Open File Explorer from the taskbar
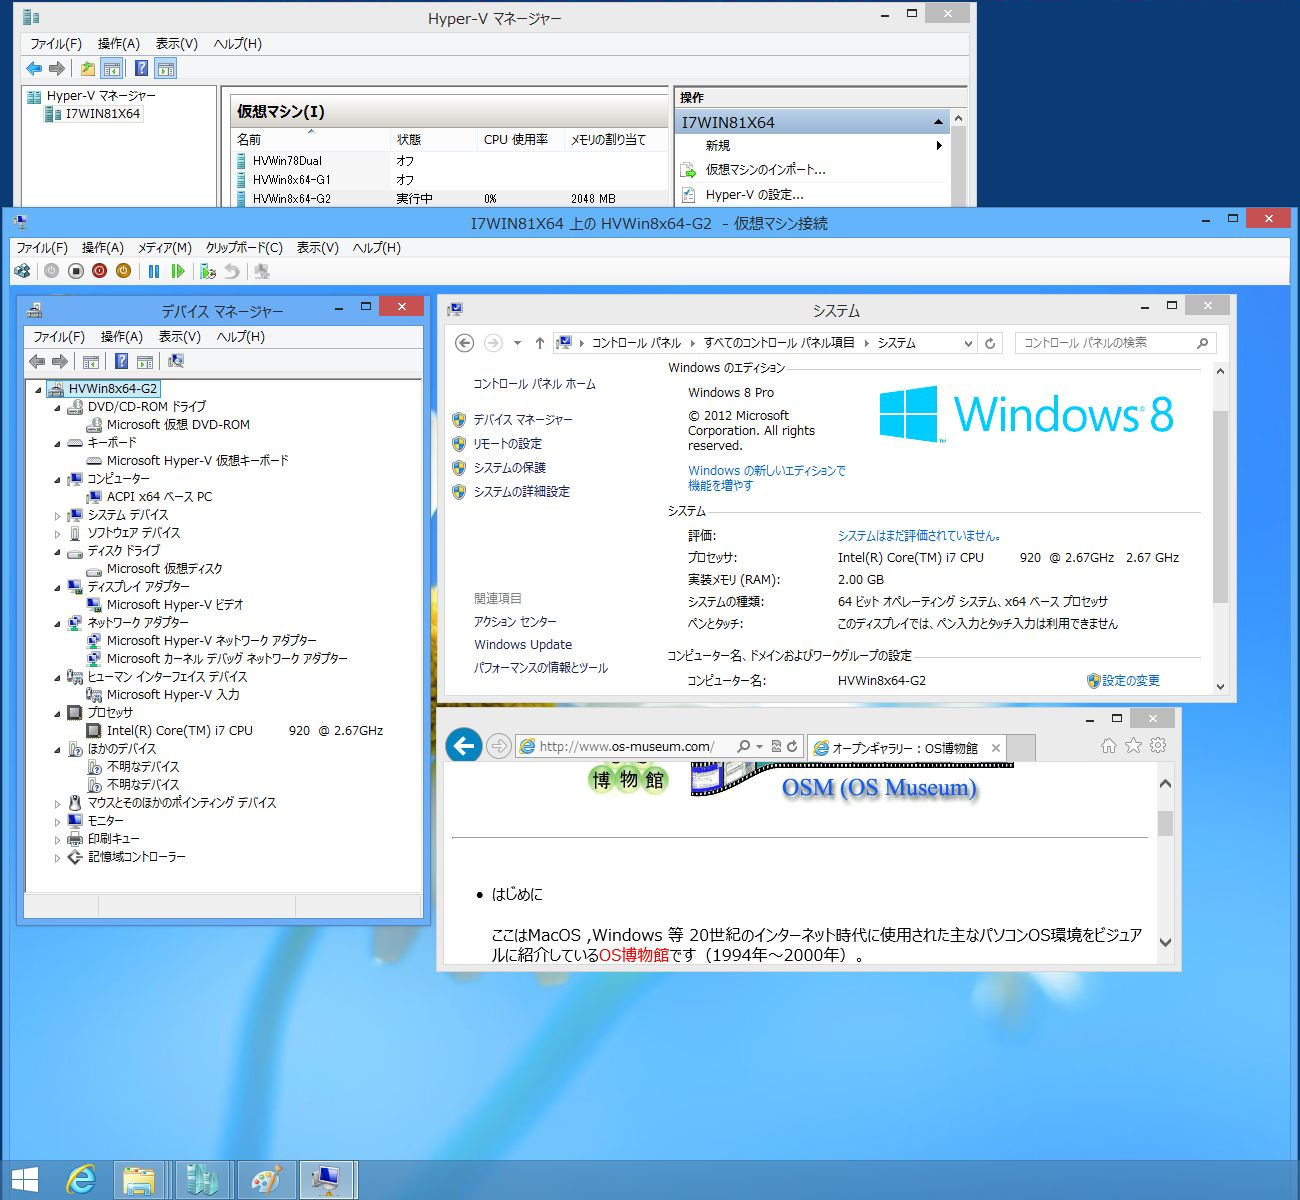 coord(139,1180)
